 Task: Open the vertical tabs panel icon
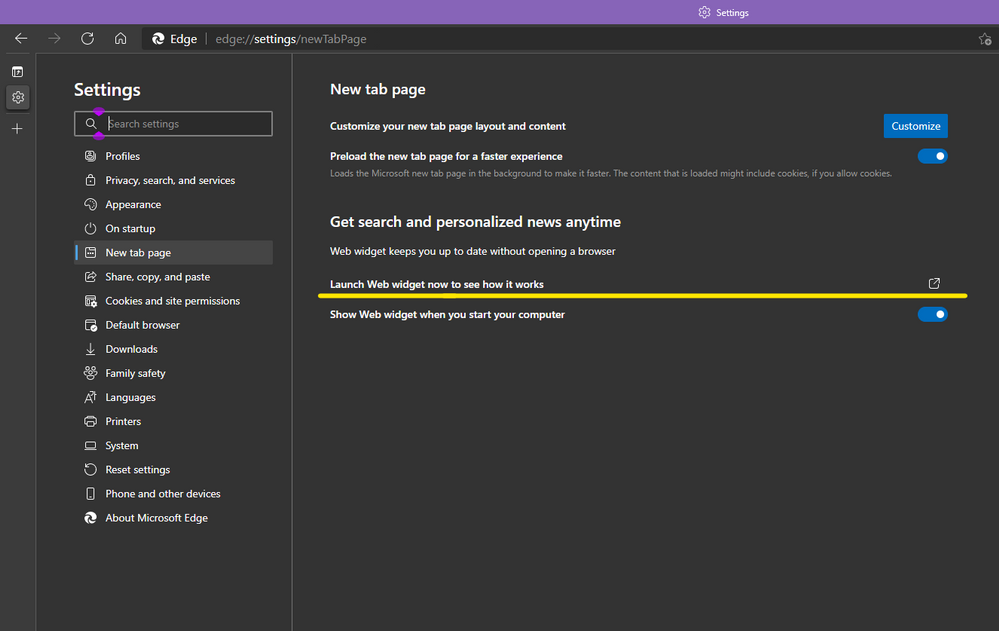tap(17, 72)
